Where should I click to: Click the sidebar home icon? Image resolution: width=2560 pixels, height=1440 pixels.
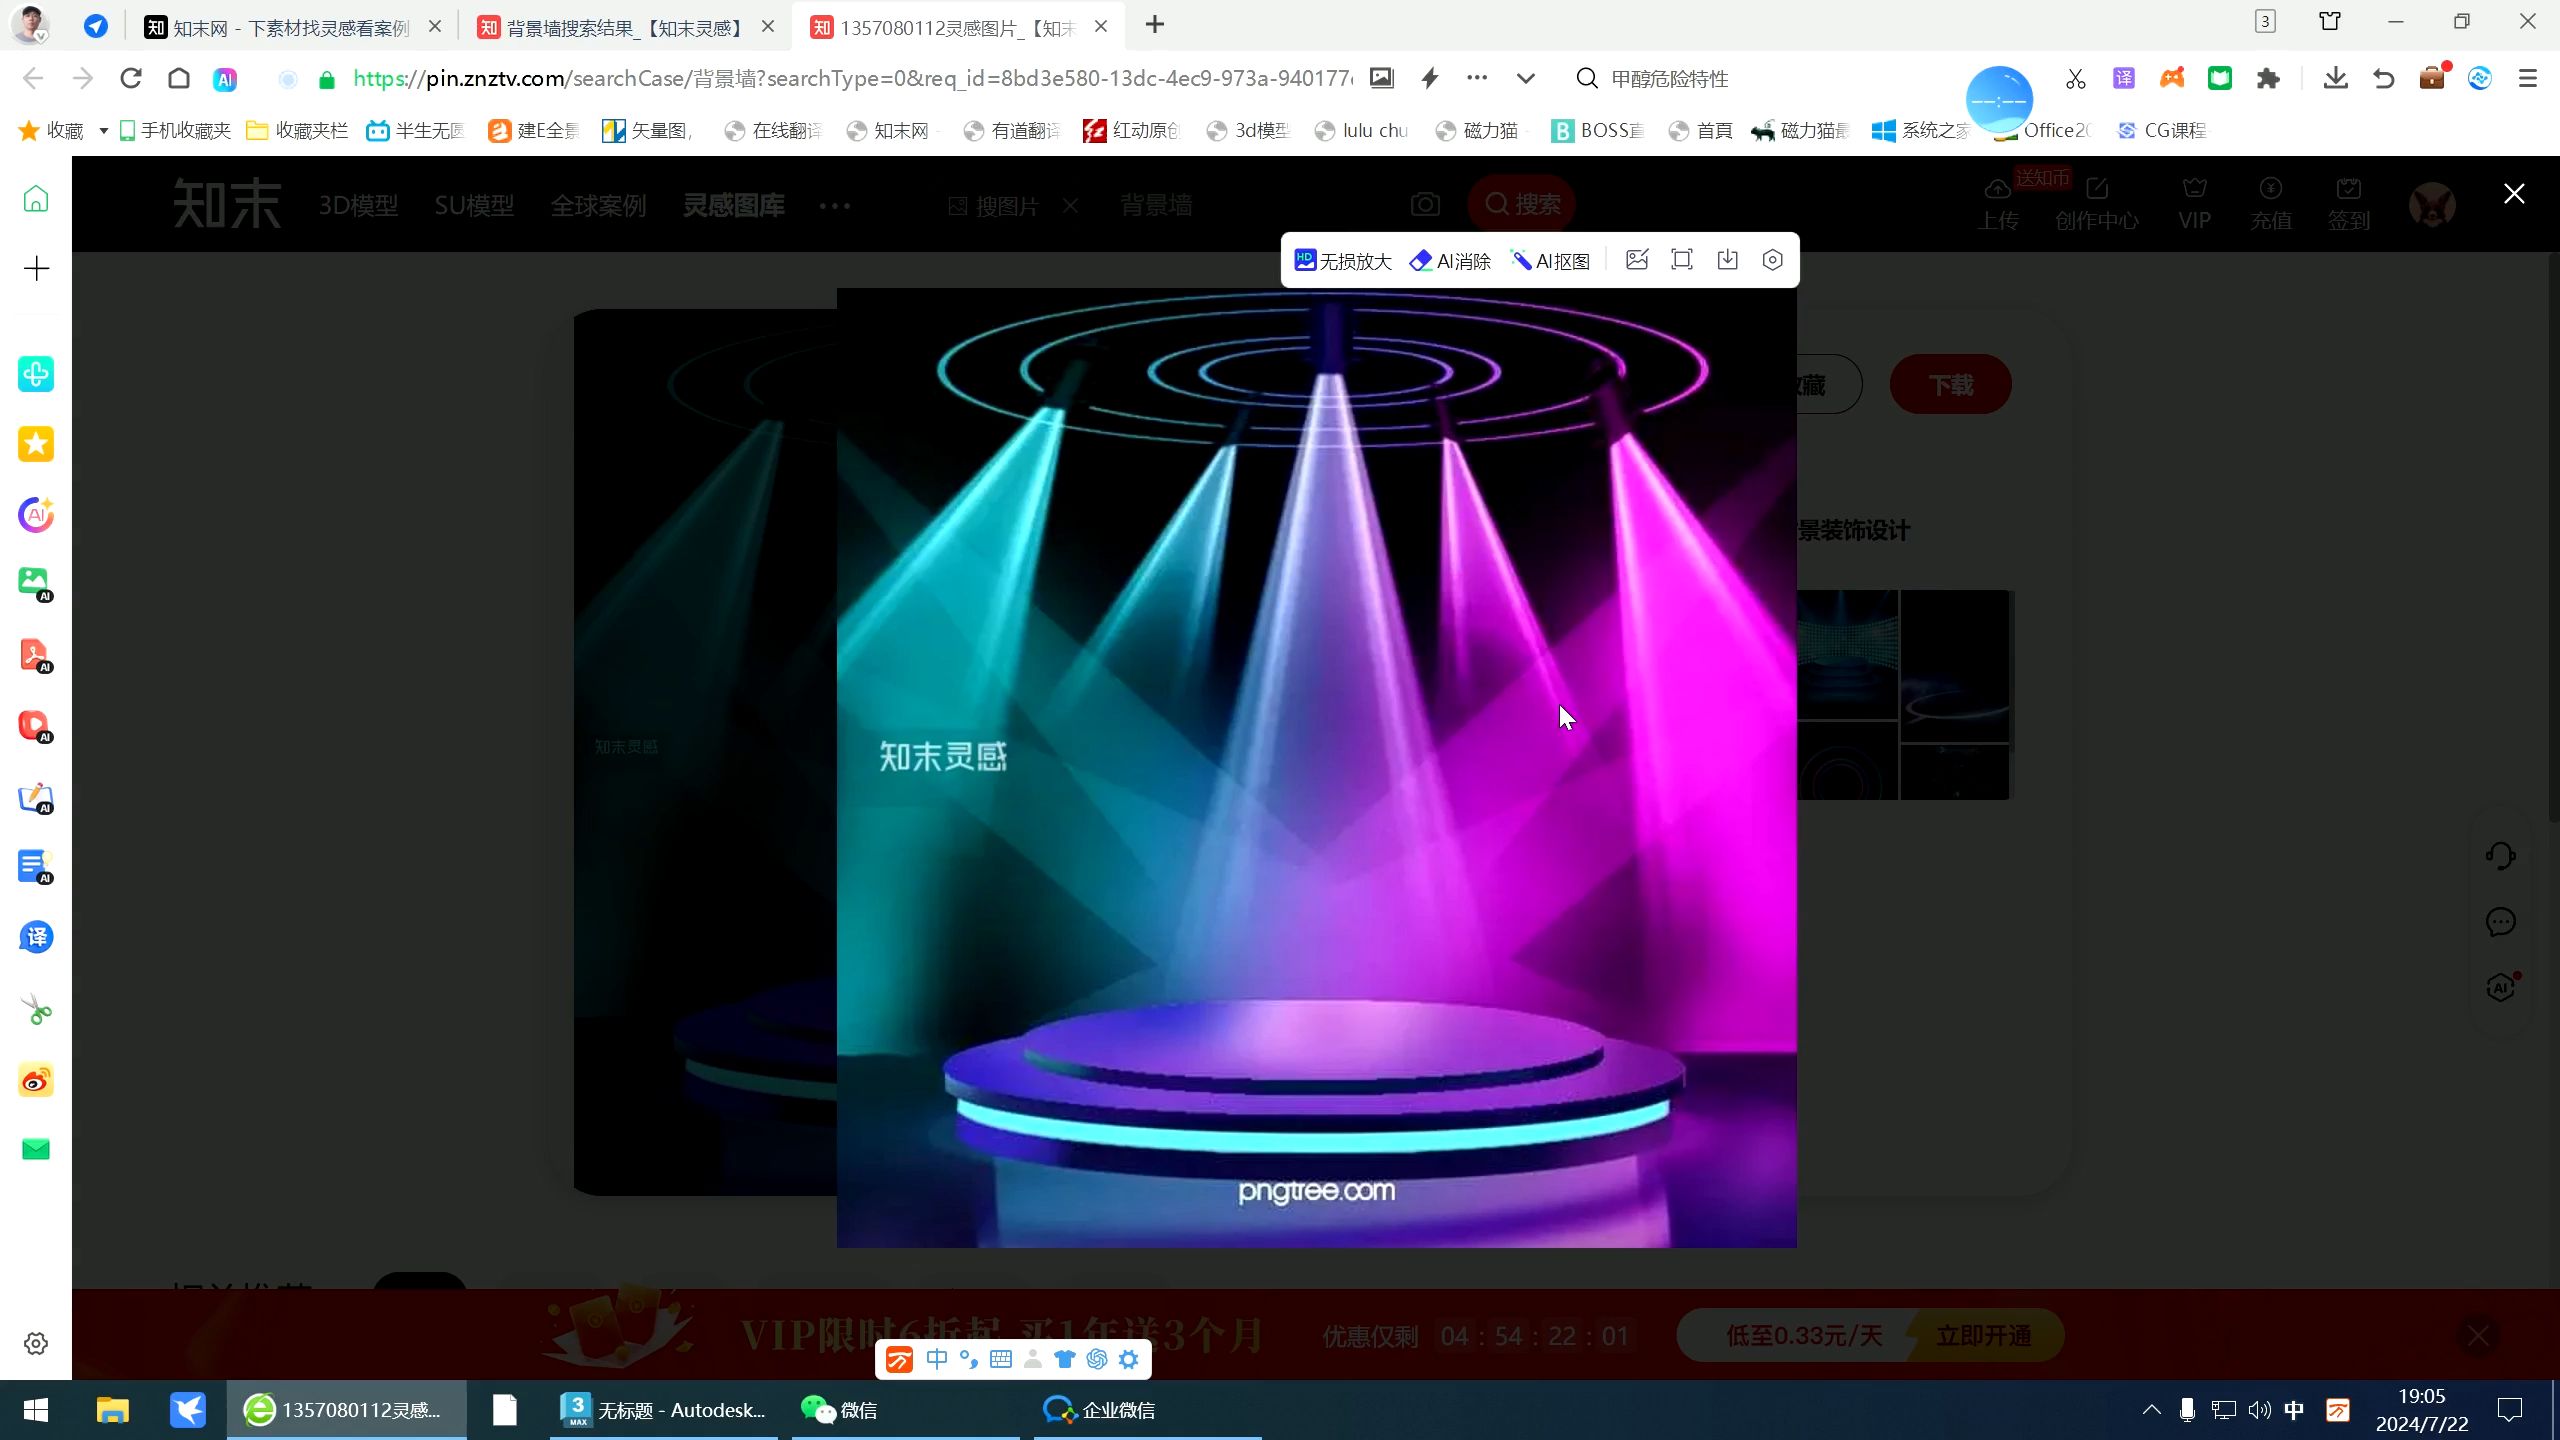36,199
